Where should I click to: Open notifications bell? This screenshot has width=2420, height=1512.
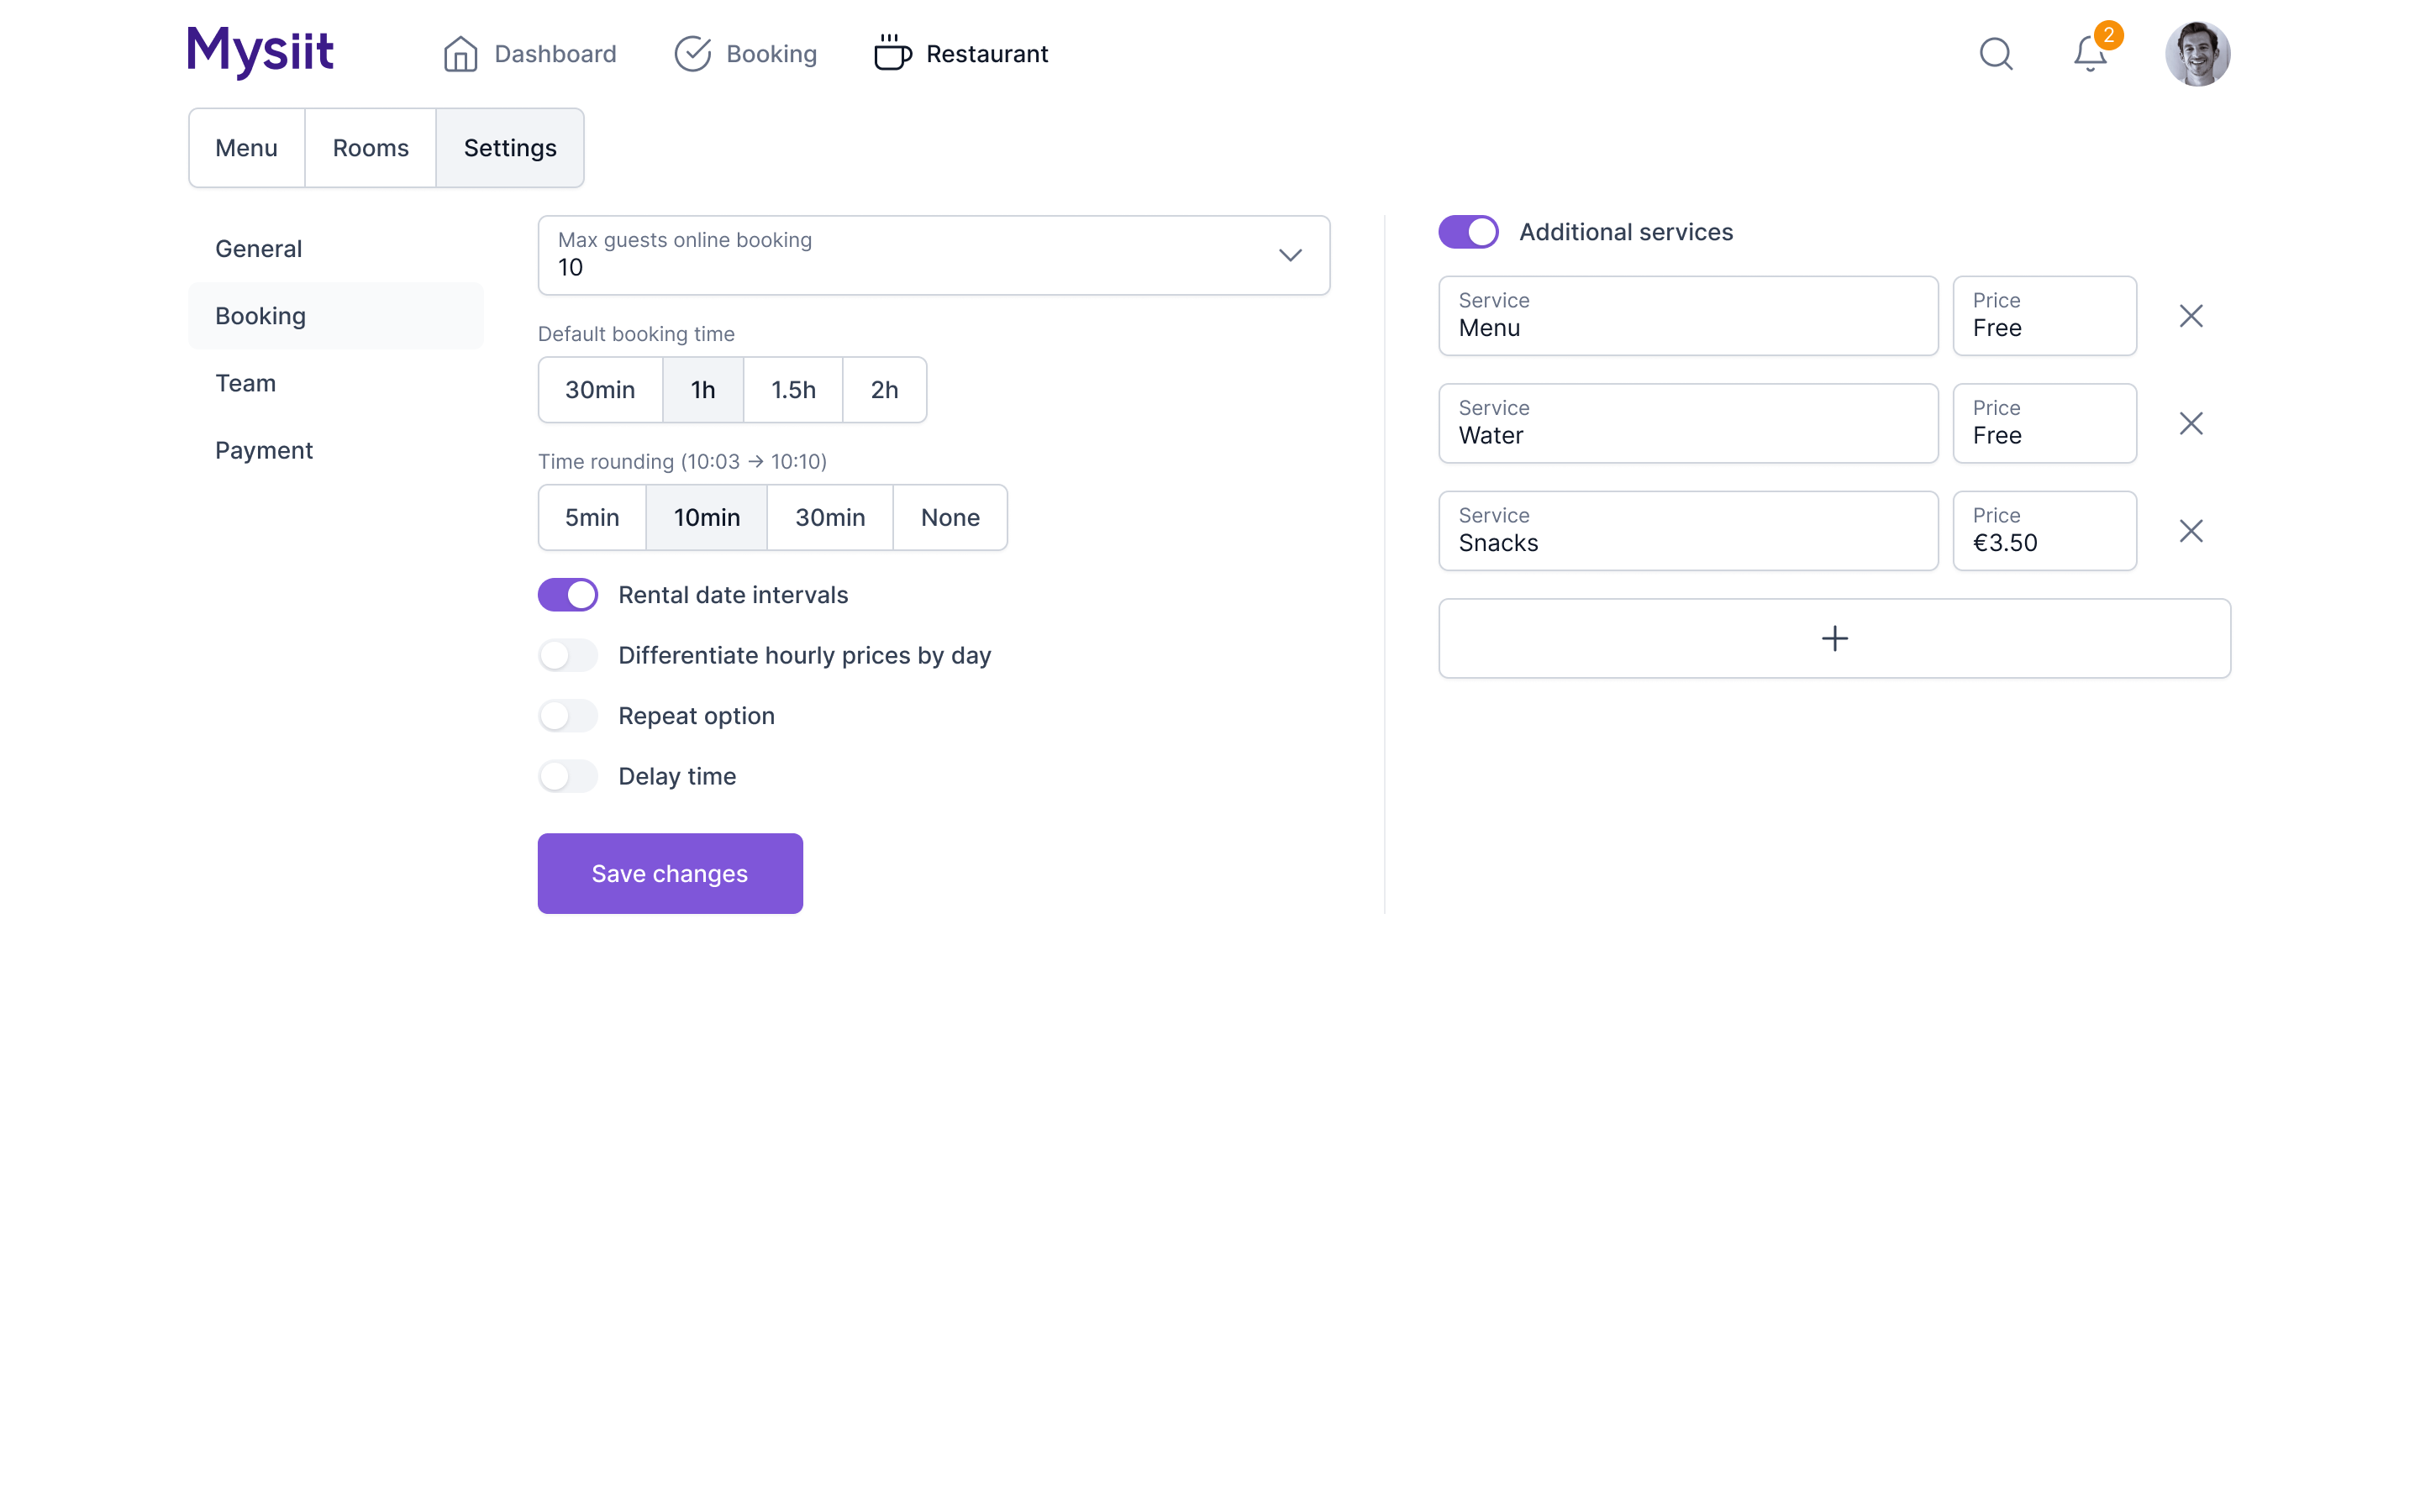pyautogui.click(x=2089, y=54)
